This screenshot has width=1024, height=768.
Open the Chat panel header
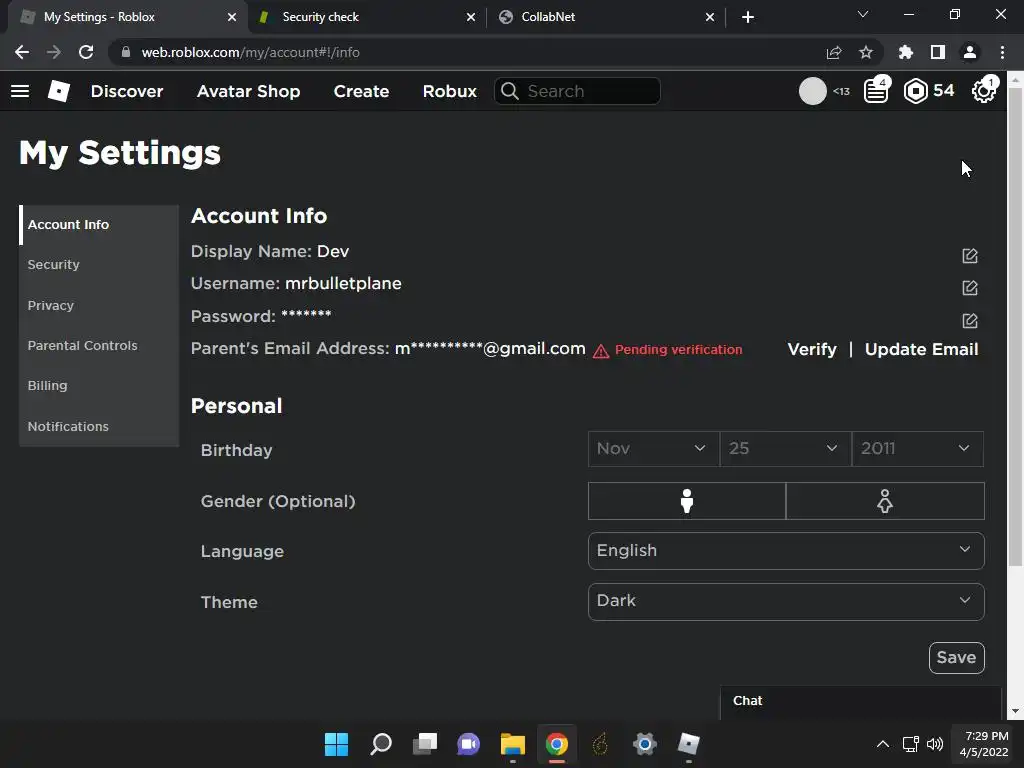pos(861,702)
